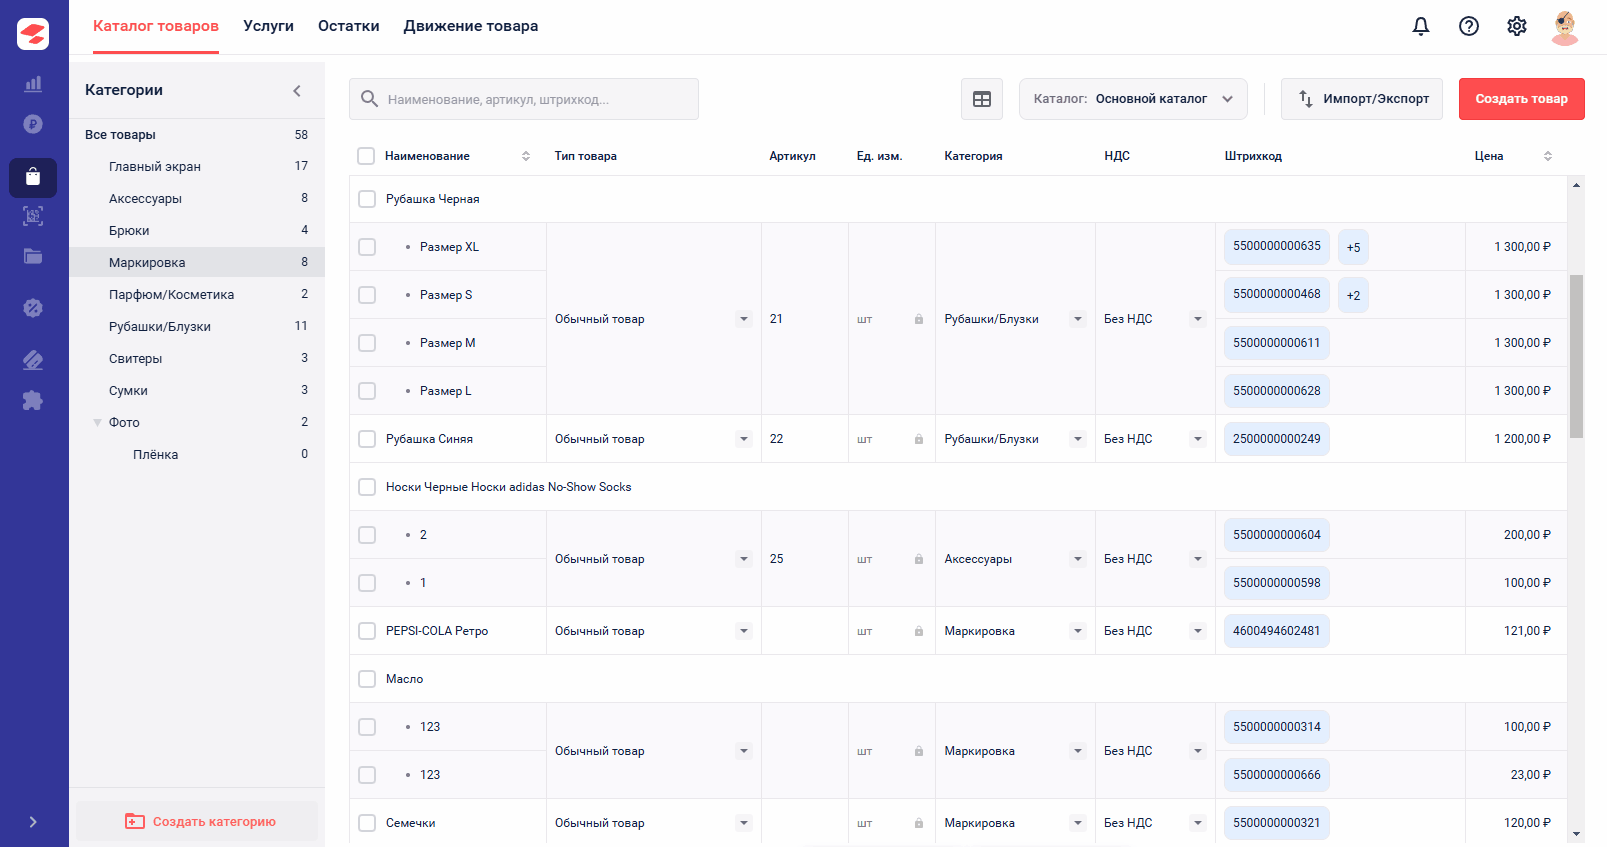This screenshot has height=847, width=1607.
Task: Click Импорт/Экспорт button
Action: point(1362,99)
